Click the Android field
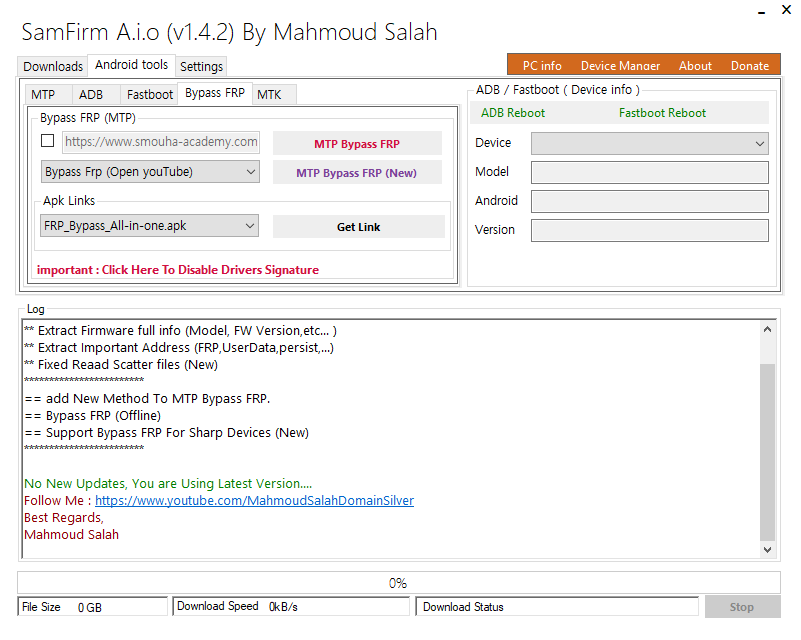Viewport: 801px width, 640px height. pyautogui.click(x=650, y=201)
